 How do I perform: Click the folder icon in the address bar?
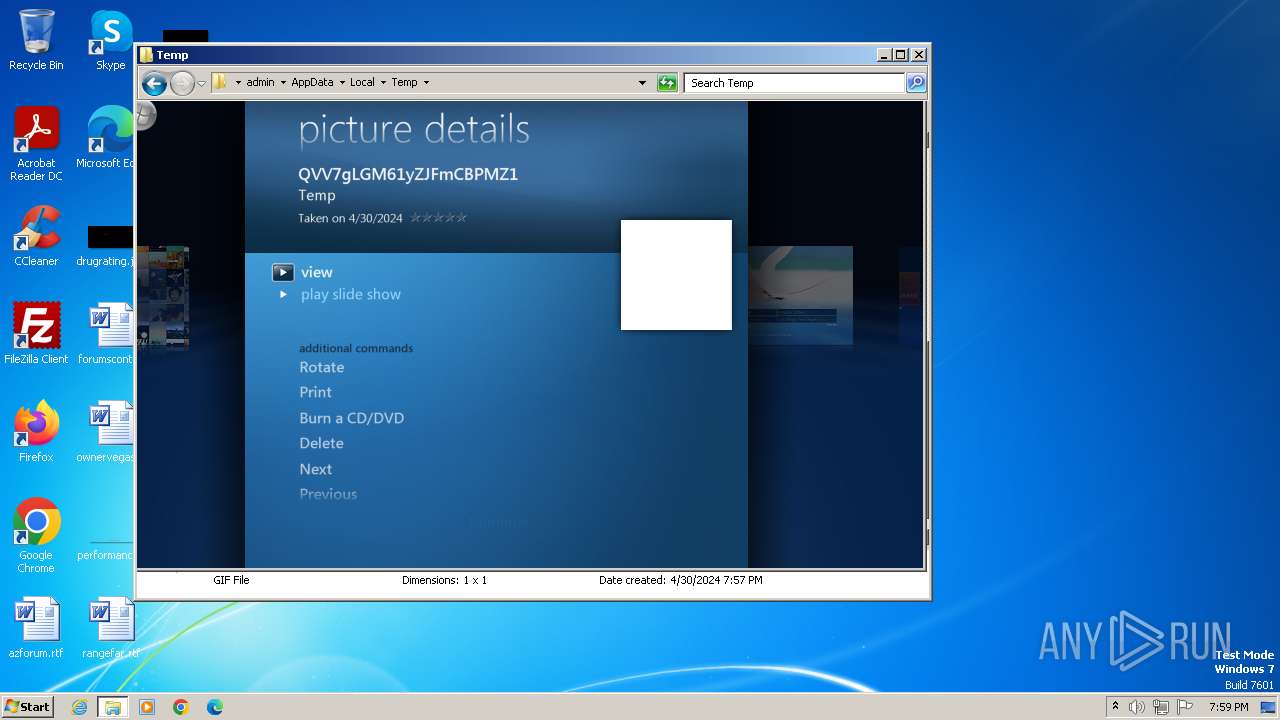220,82
